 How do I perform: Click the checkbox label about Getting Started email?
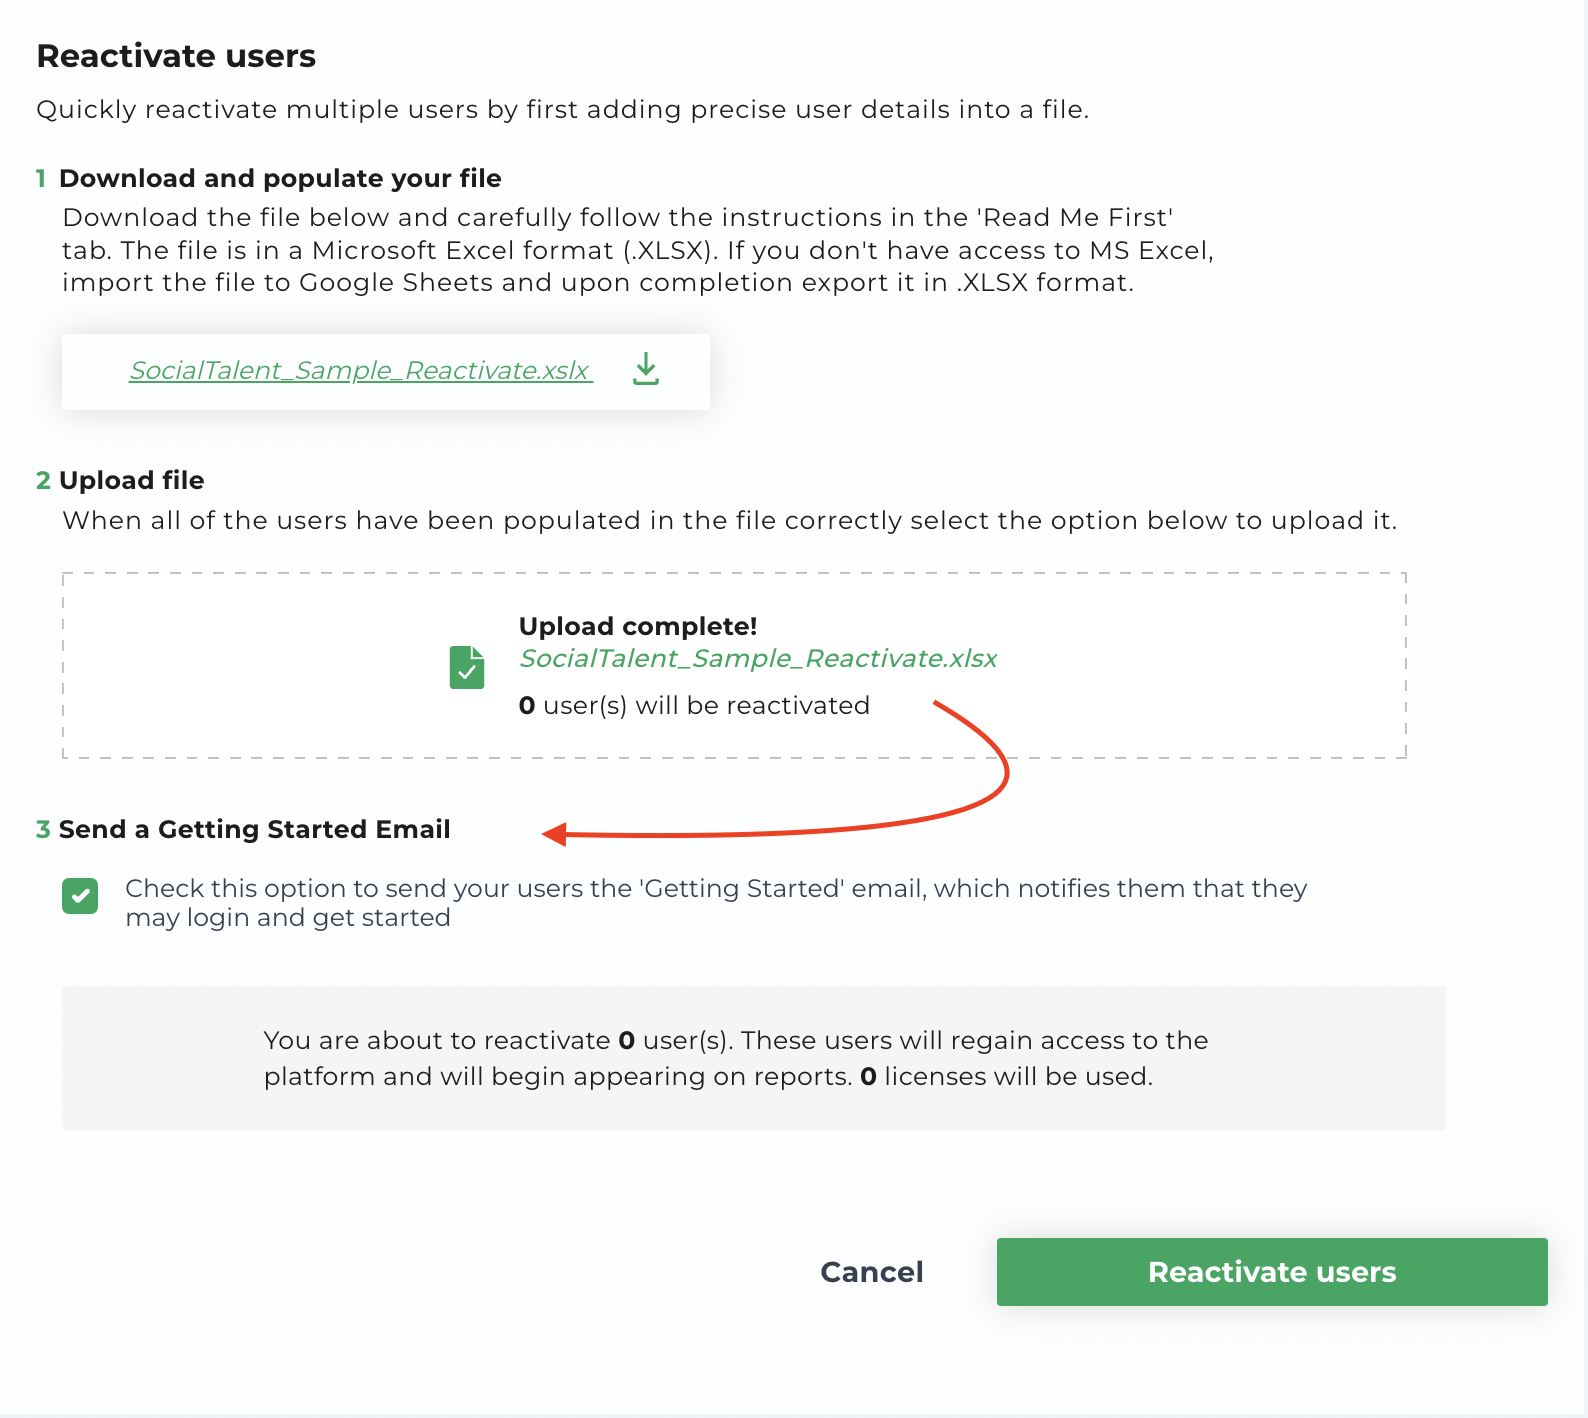tap(716, 903)
